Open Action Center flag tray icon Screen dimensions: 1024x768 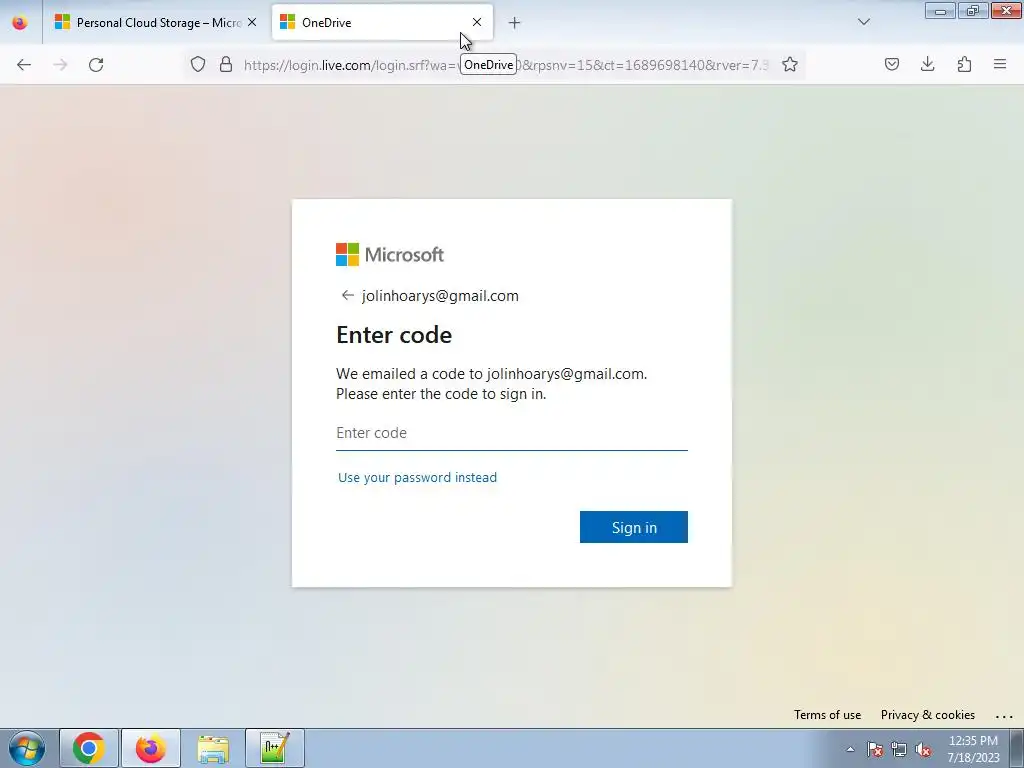click(x=874, y=749)
